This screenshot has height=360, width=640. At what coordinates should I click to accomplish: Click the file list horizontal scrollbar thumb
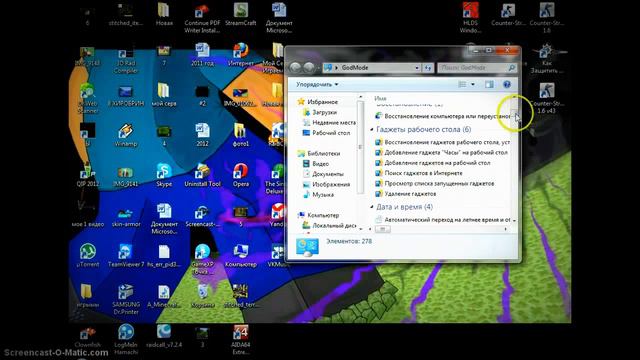pos(382,229)
